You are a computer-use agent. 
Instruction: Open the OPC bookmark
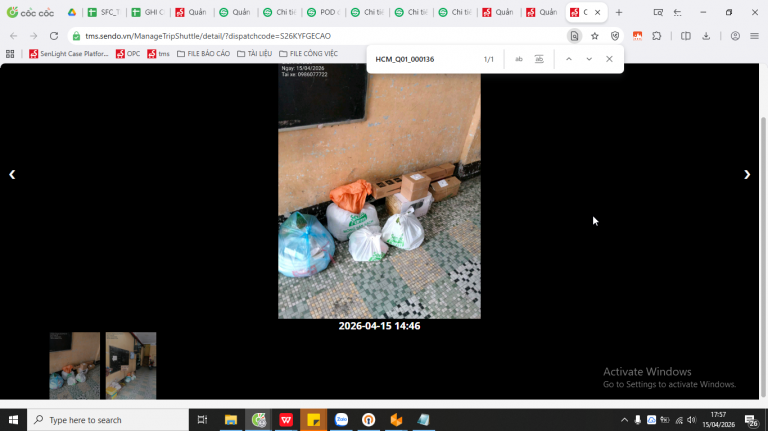(x=128, y=54)
